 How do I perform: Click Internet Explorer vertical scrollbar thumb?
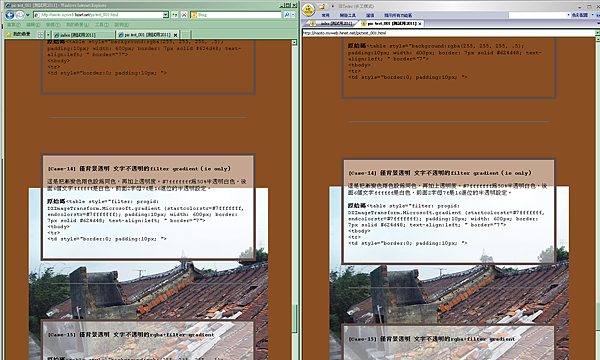tap(295, 318)
